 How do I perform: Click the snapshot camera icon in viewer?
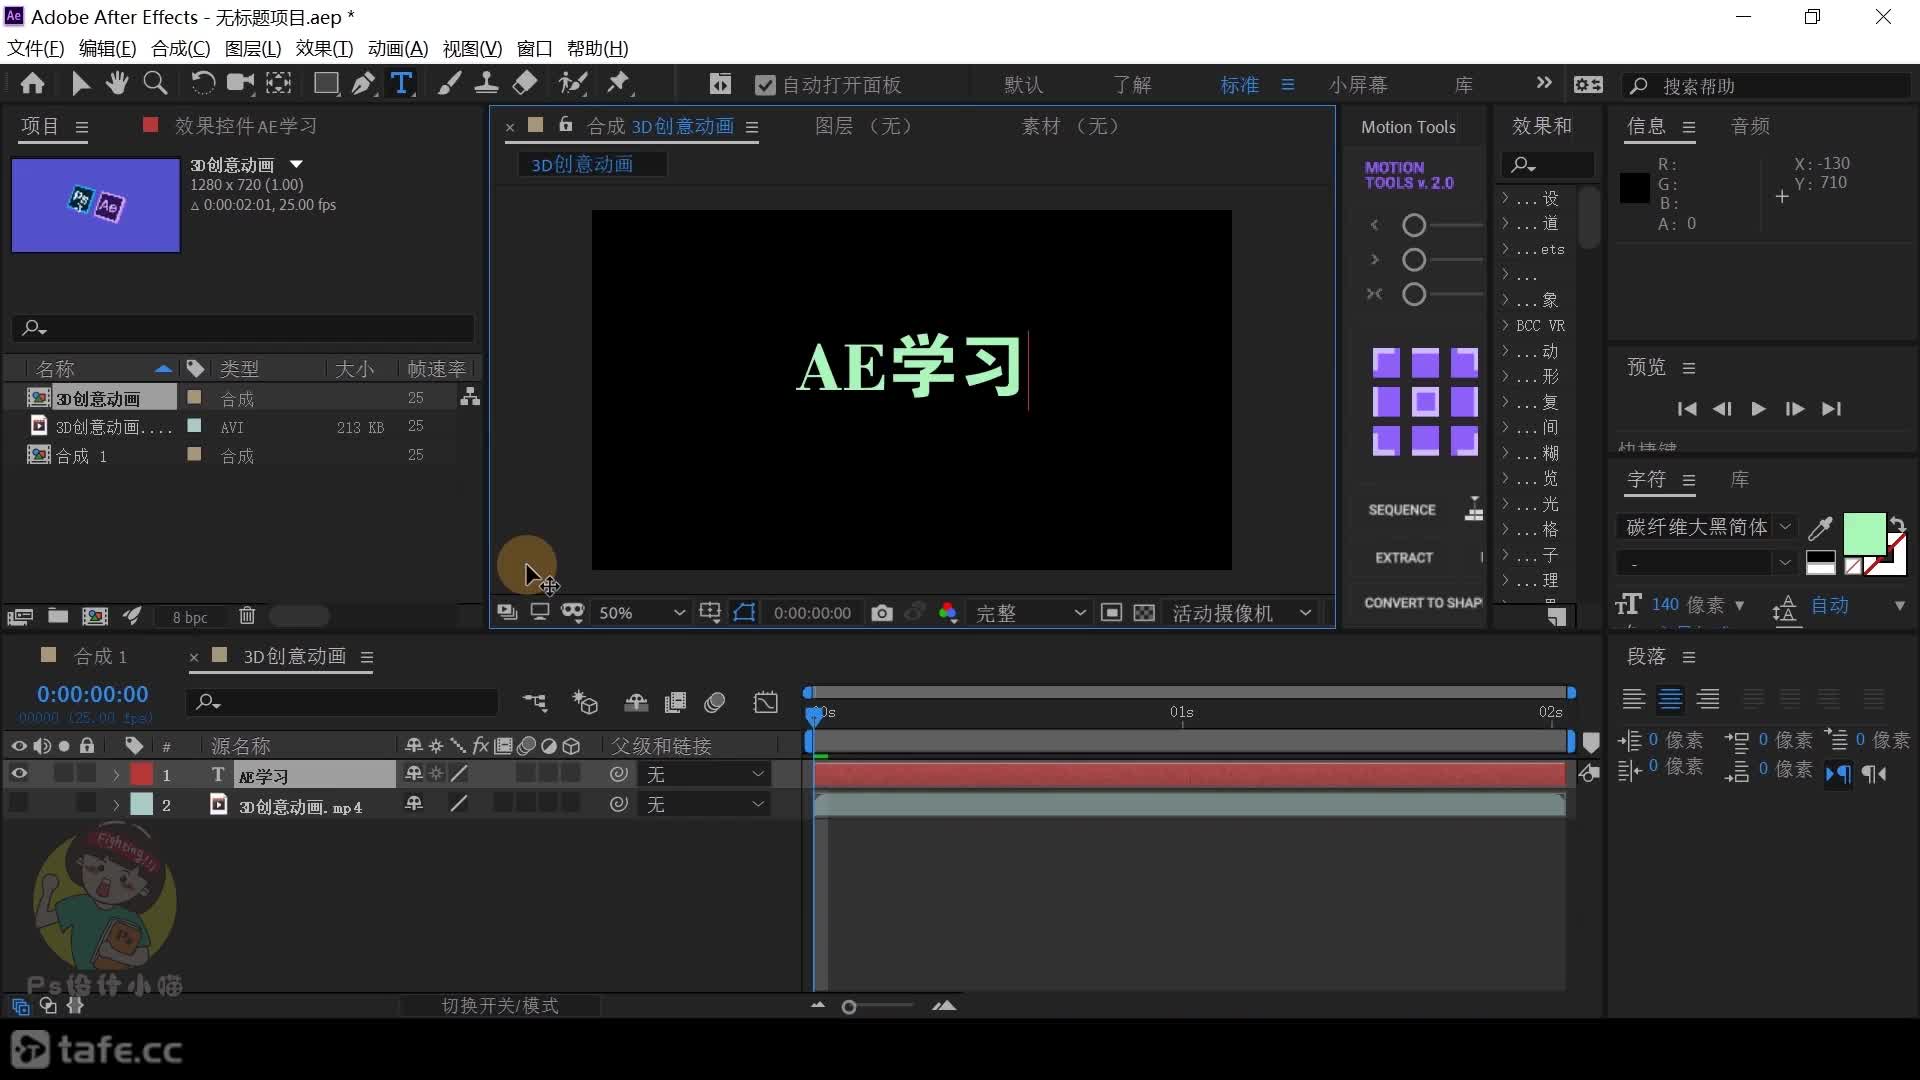(x=881, y=613)
